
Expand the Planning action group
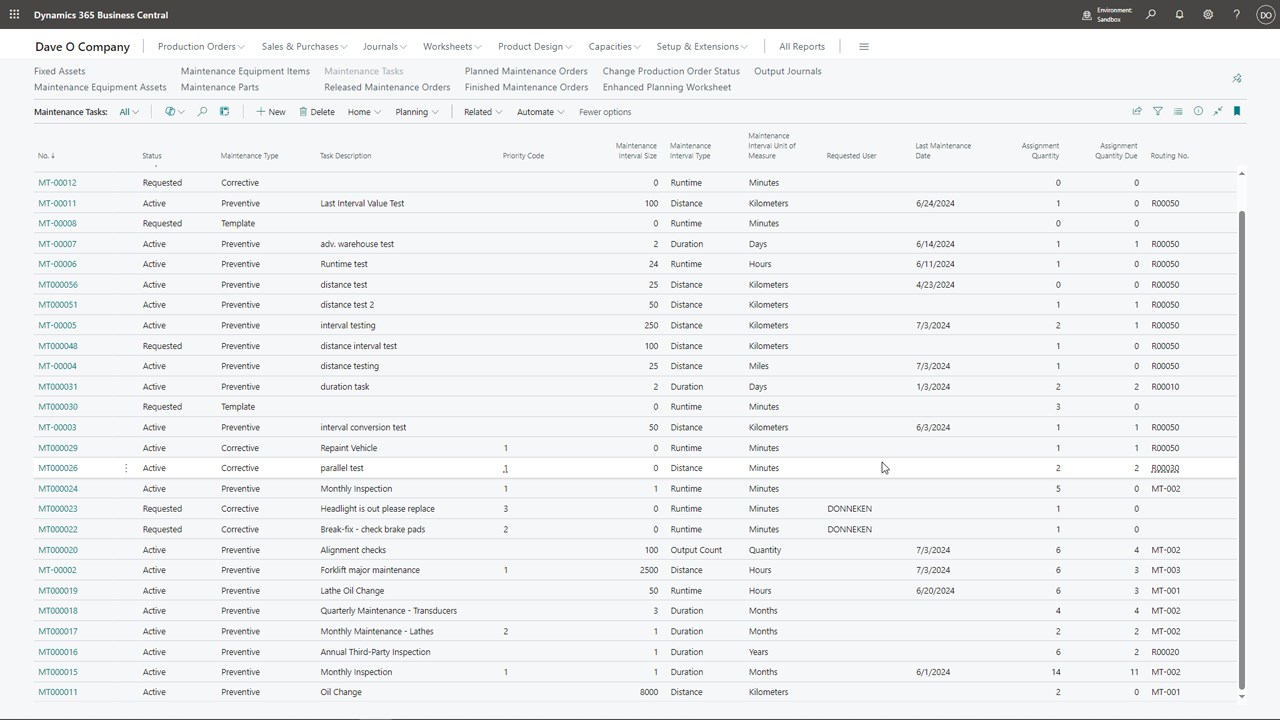[x=417, y=112]
